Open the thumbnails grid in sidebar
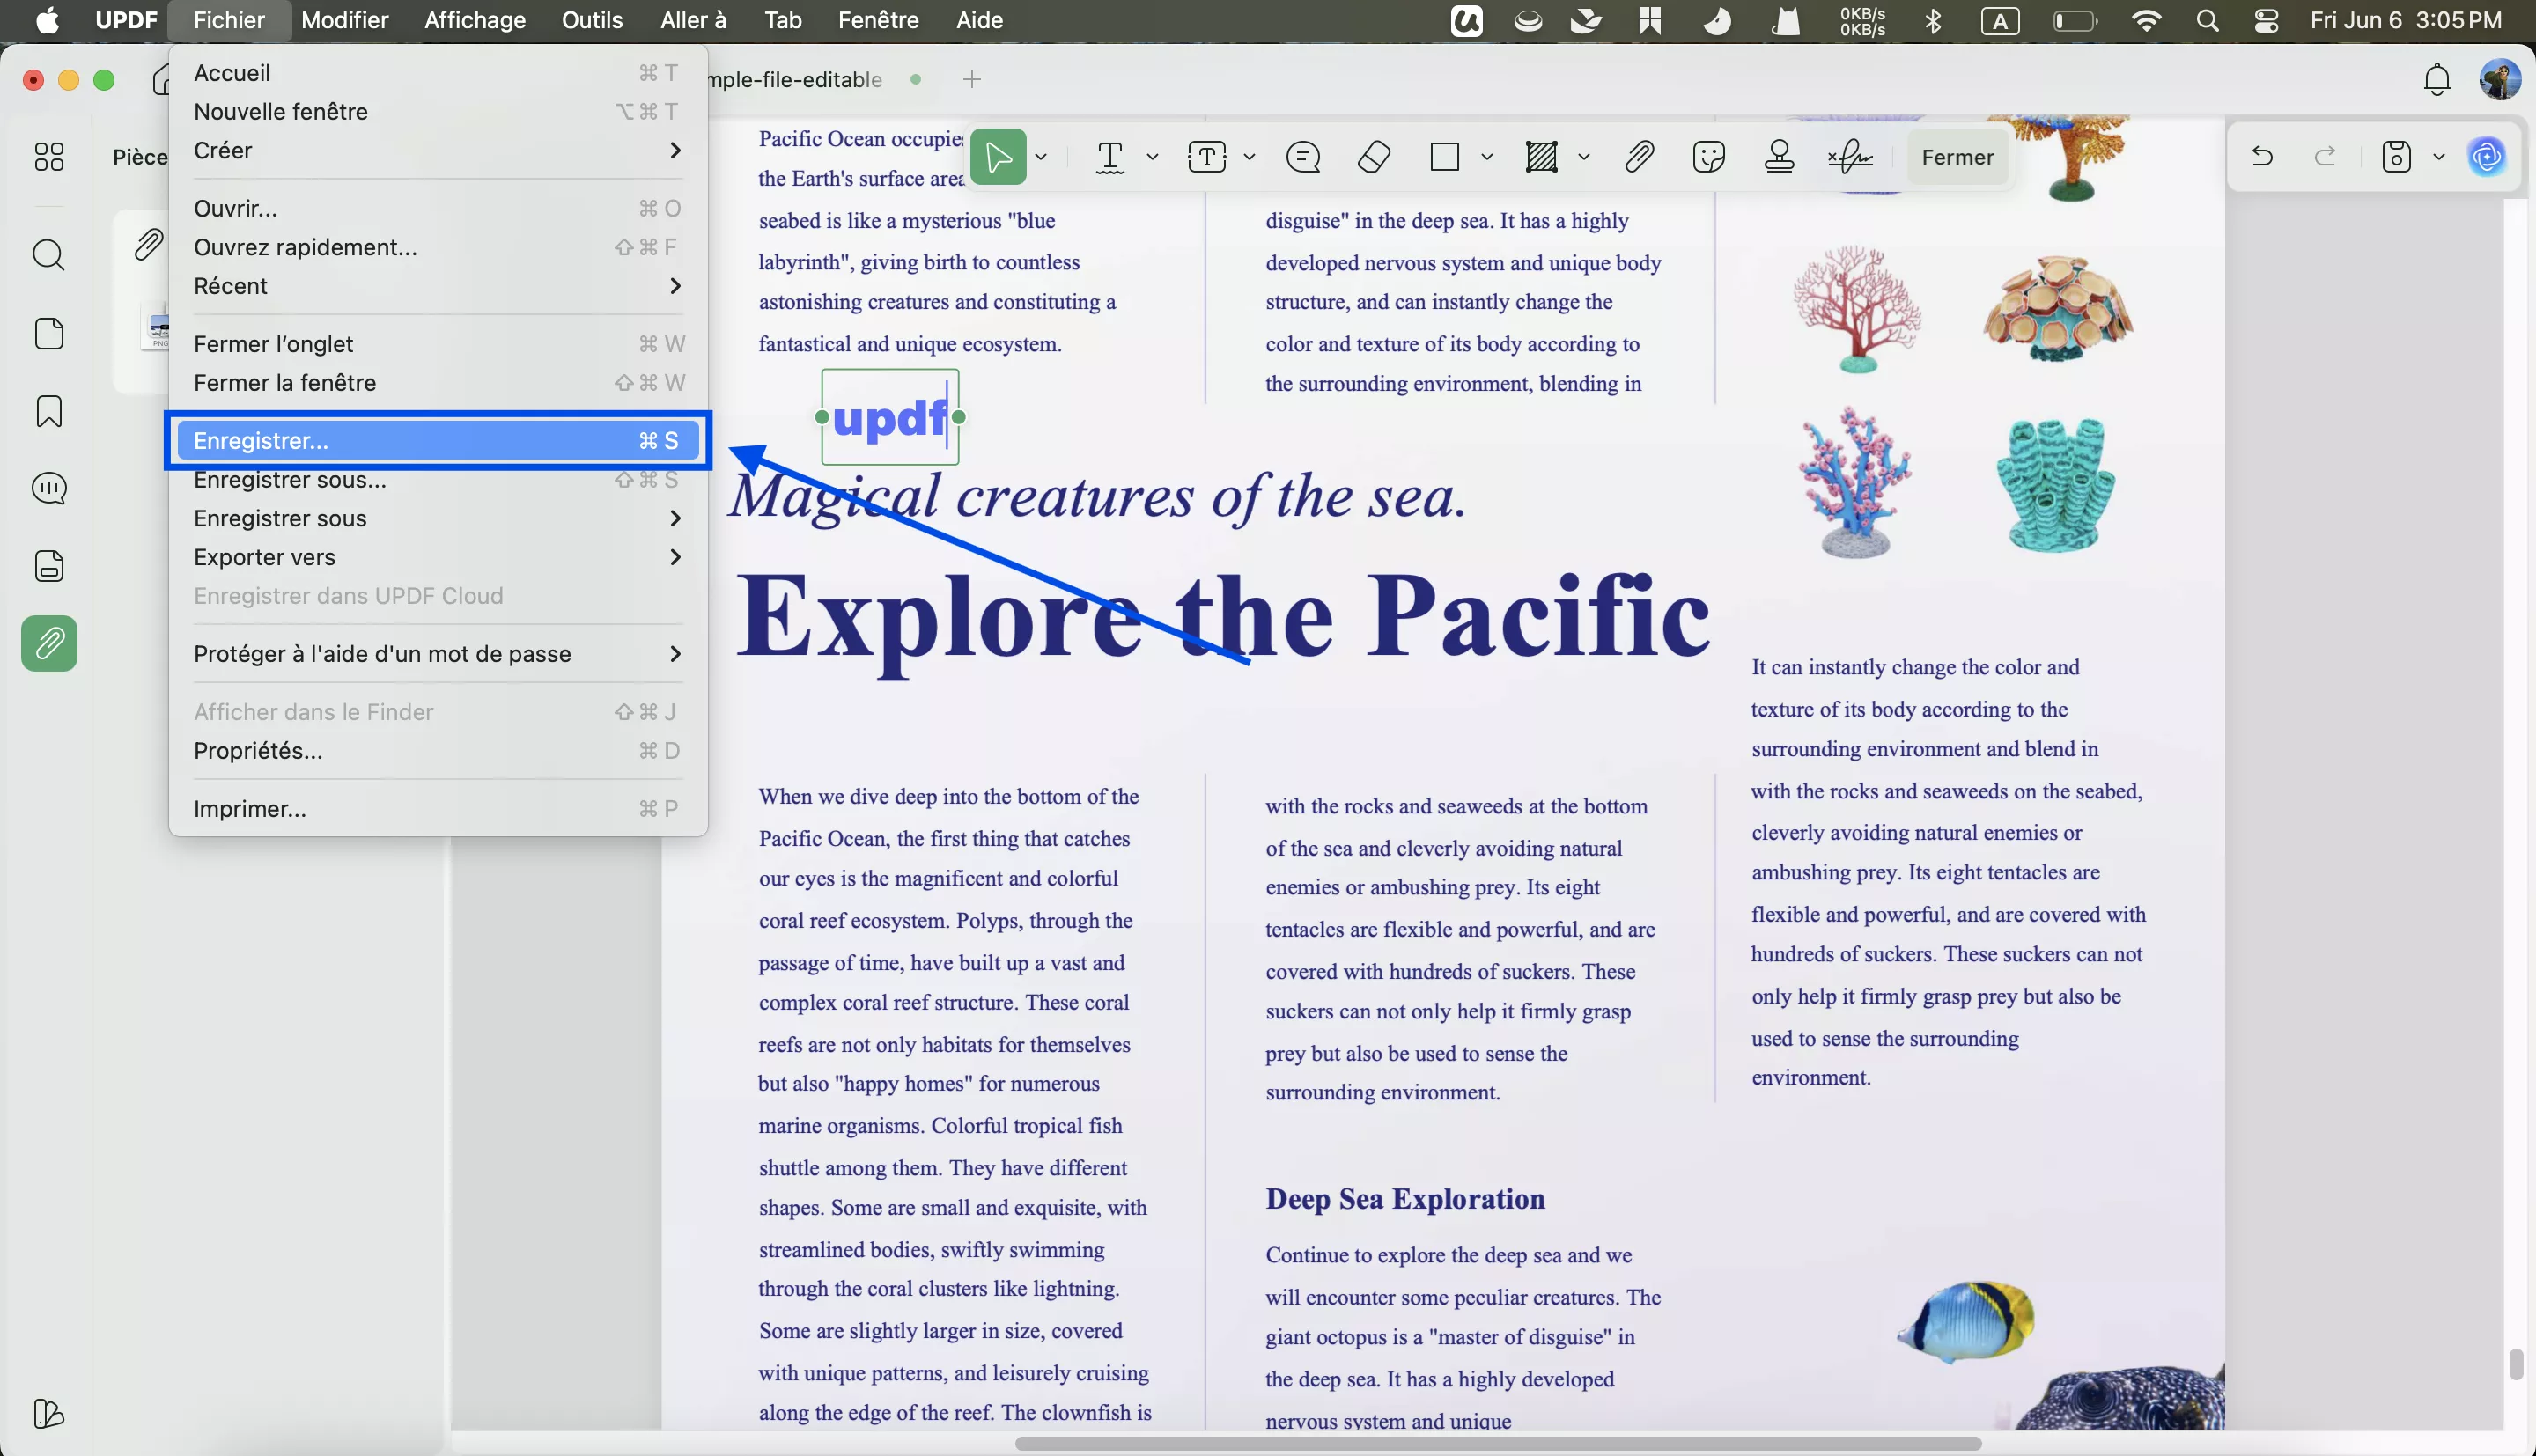 point(49,156)
